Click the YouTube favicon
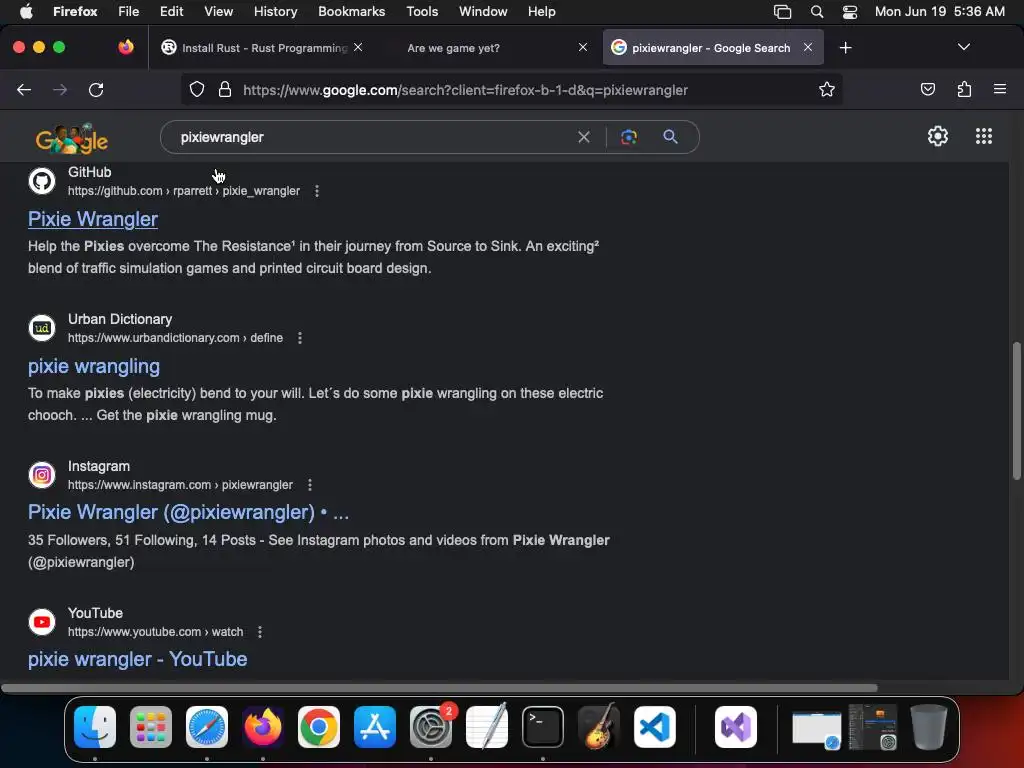 pyautogui.click(x=42, y=622)
